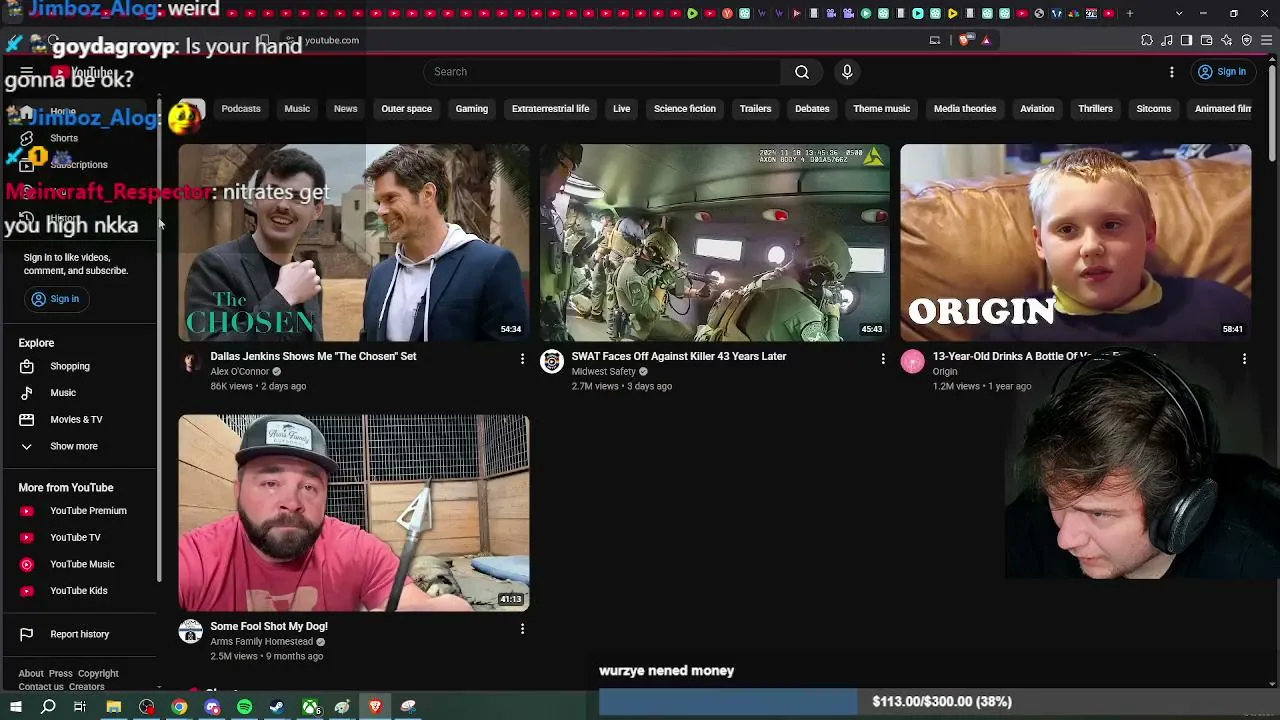Select the Trailers category chip
Image resolution: width=1280 pixels, height=720 pixels.
pyautogui.click(x=756, y=109)
